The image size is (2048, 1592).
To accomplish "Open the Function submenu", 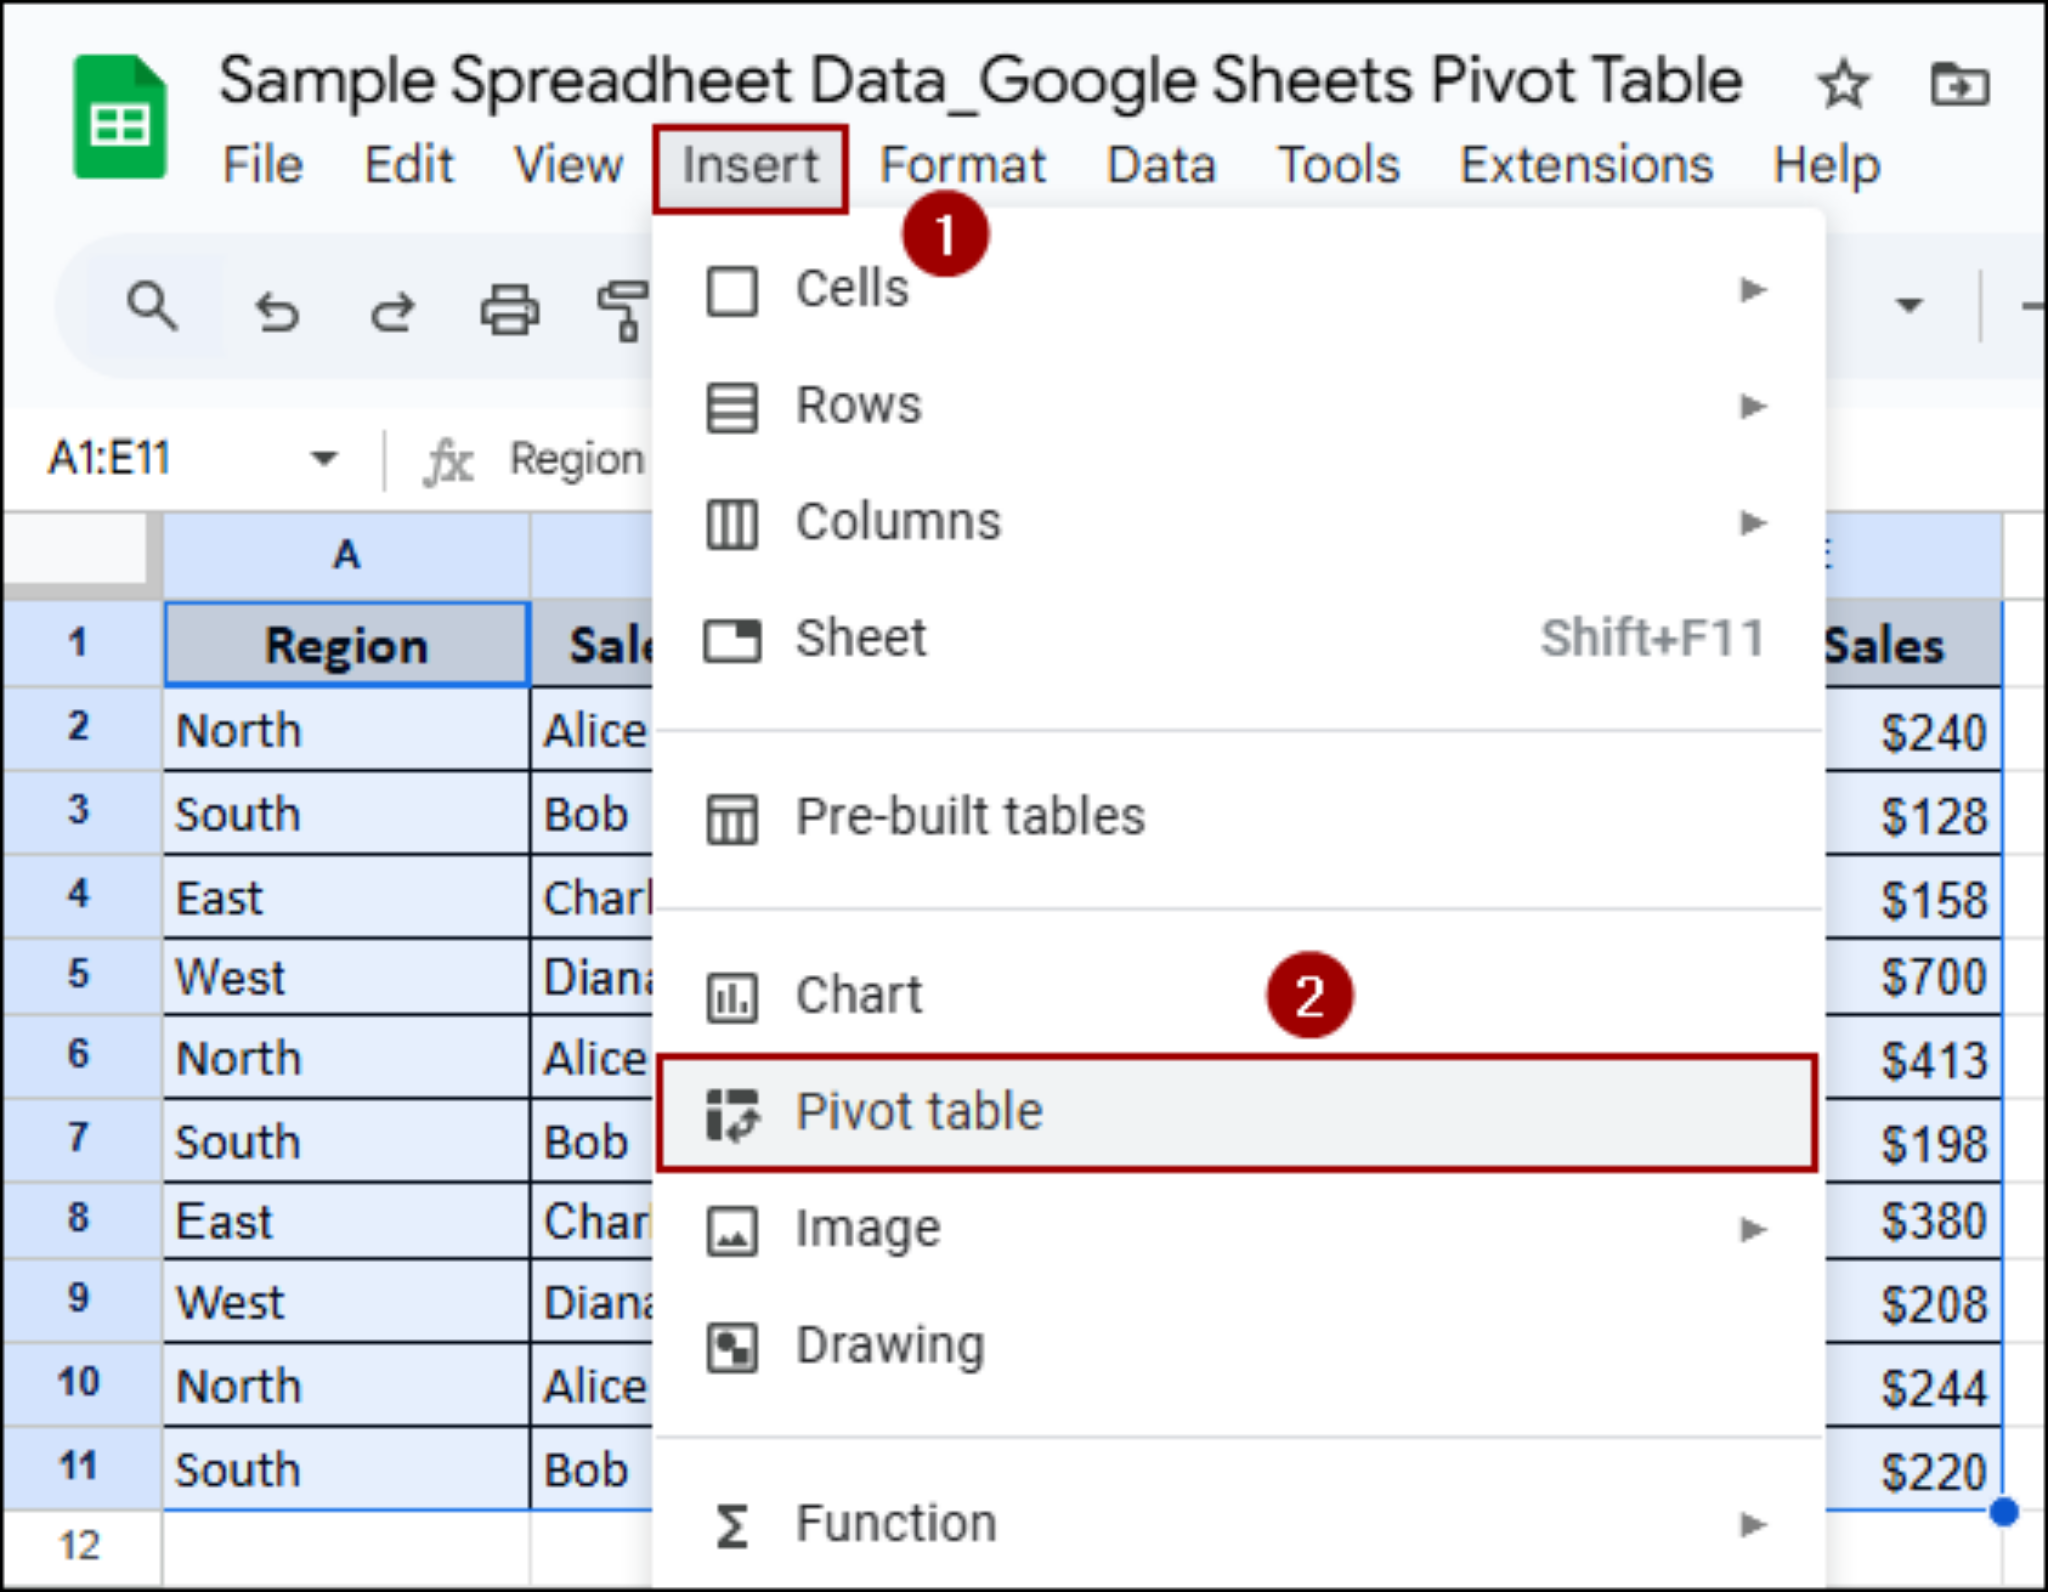I will (1753, 1524).
